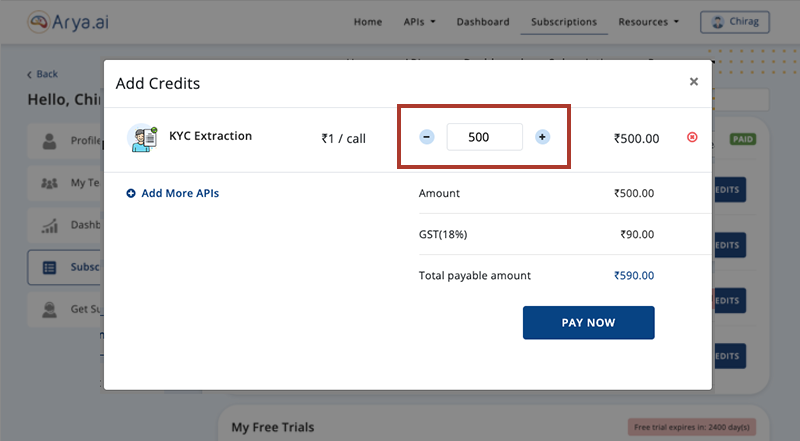This screenshot has width=800, height=441.
Task: Click the free trial expires badge
Action: point(692,427)
